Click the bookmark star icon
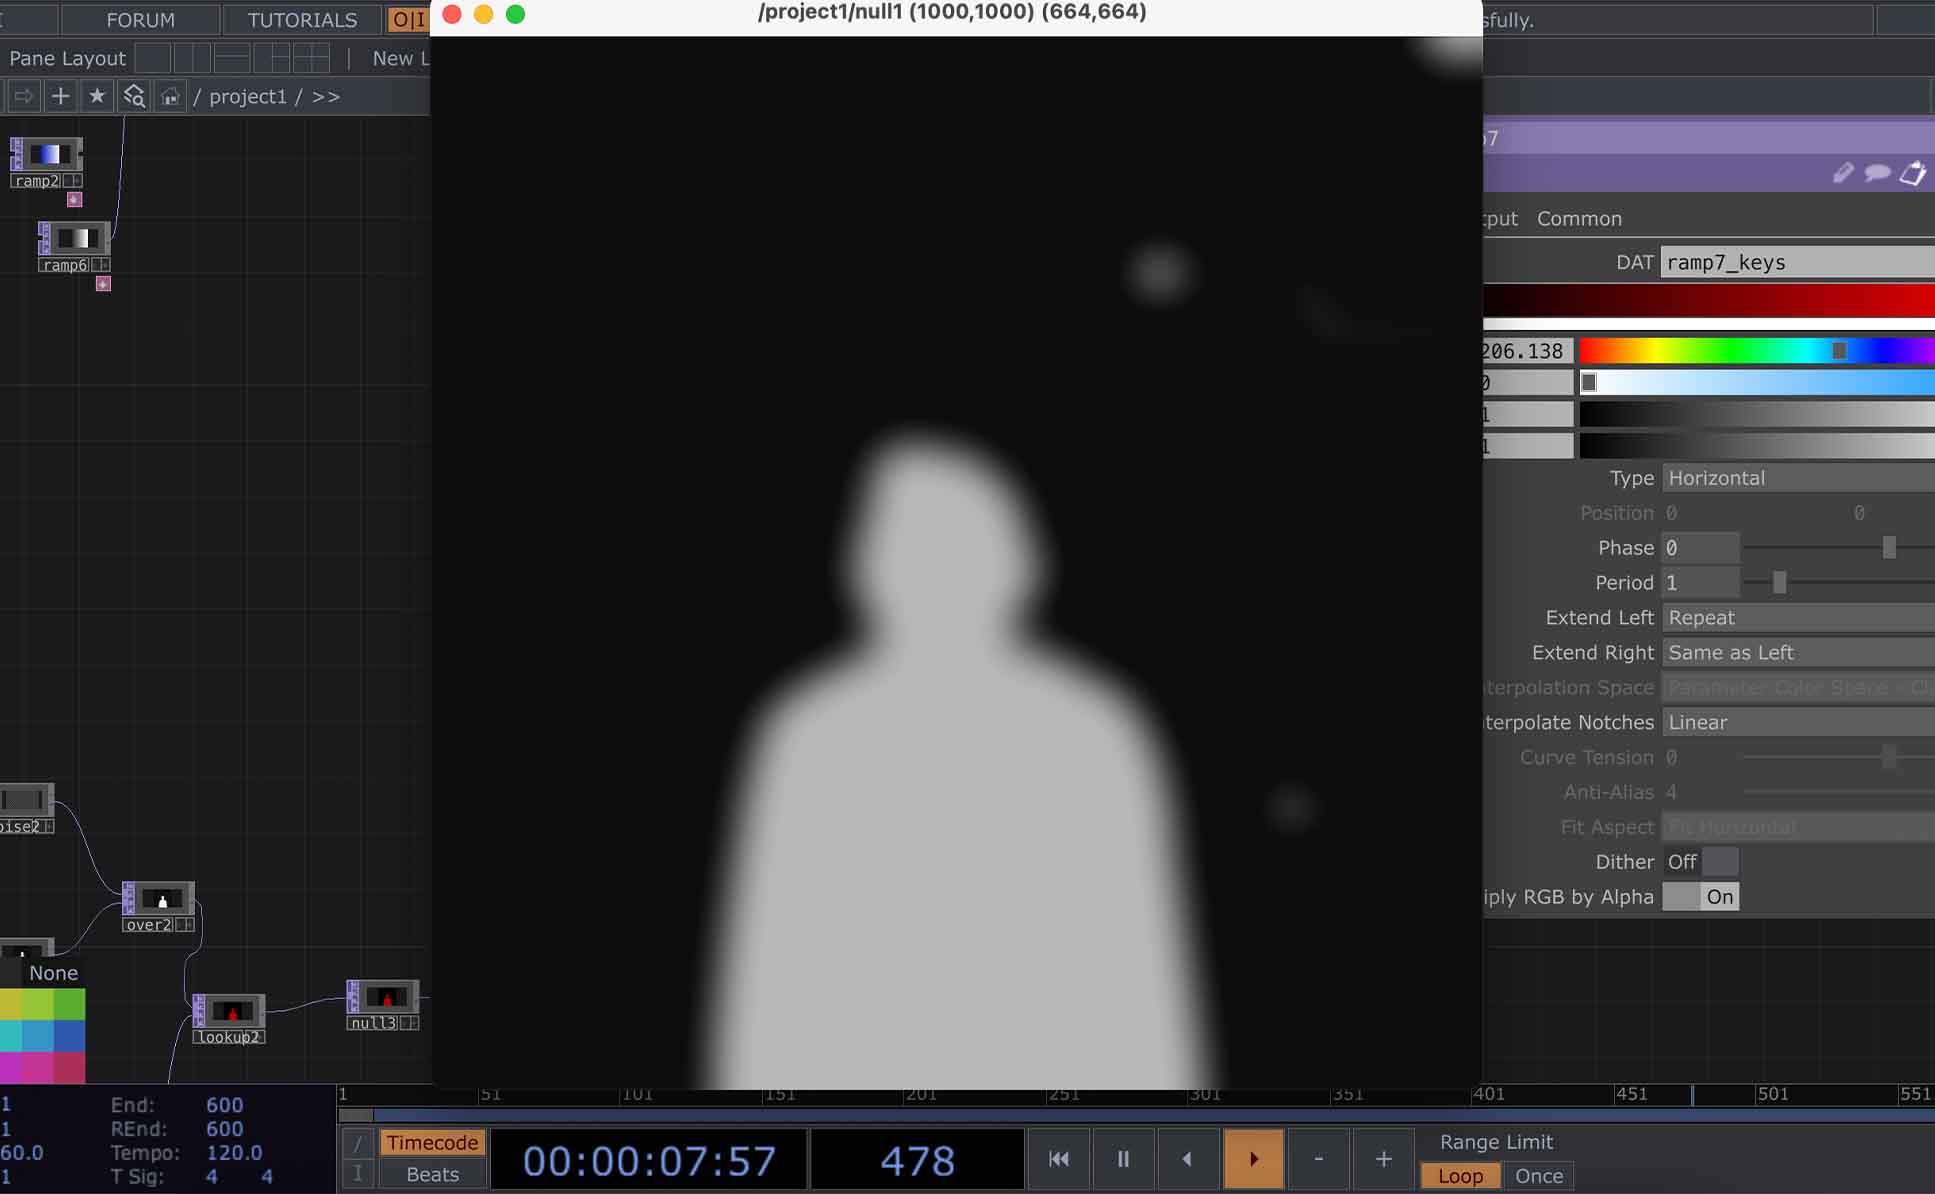1935x1194 pixels. 97,96
